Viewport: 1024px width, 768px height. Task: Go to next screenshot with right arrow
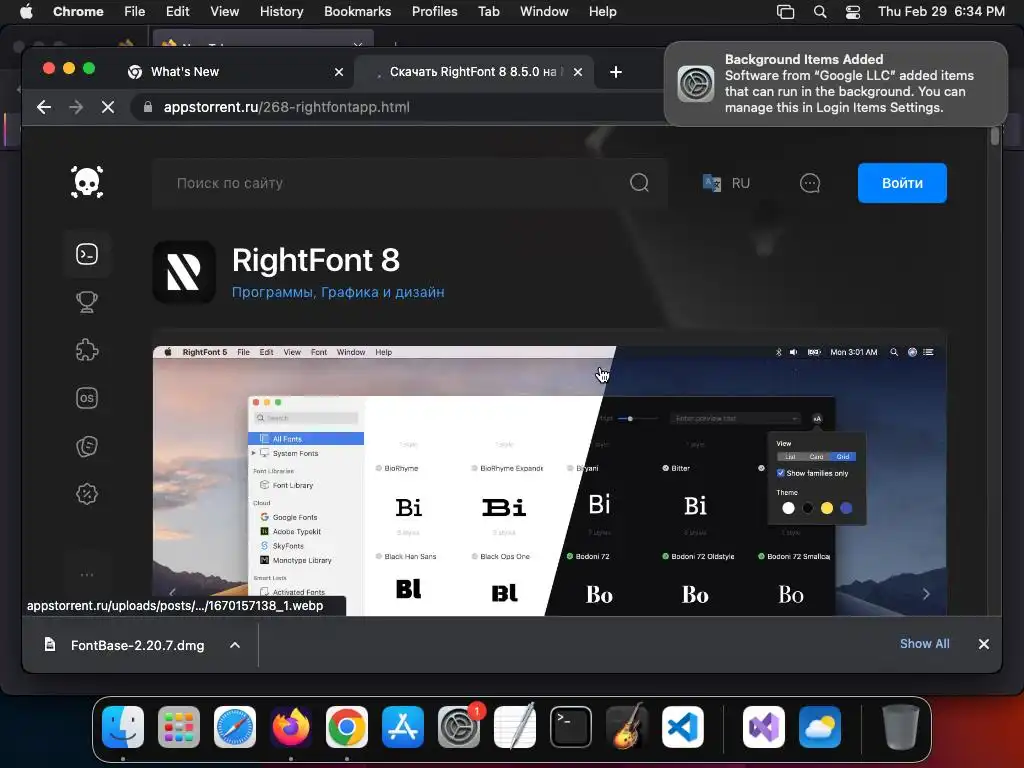coord(925,594)
